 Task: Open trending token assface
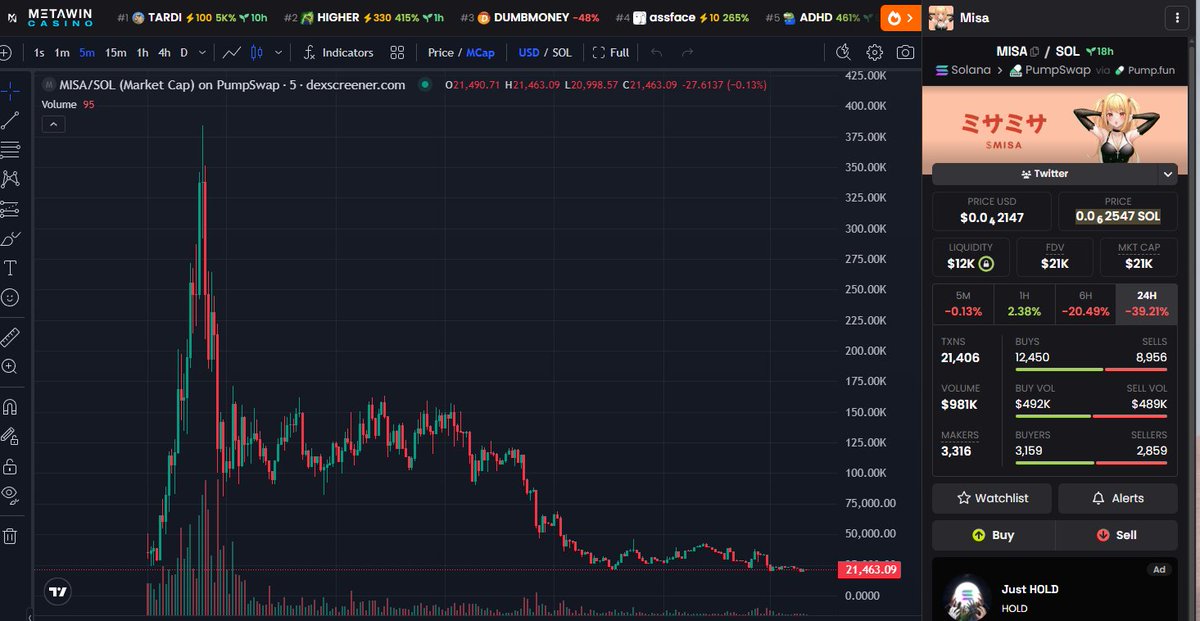(x=683, y=18)
